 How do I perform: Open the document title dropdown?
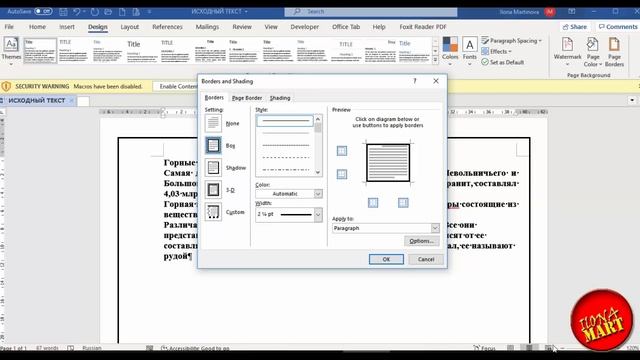[246, 12]
